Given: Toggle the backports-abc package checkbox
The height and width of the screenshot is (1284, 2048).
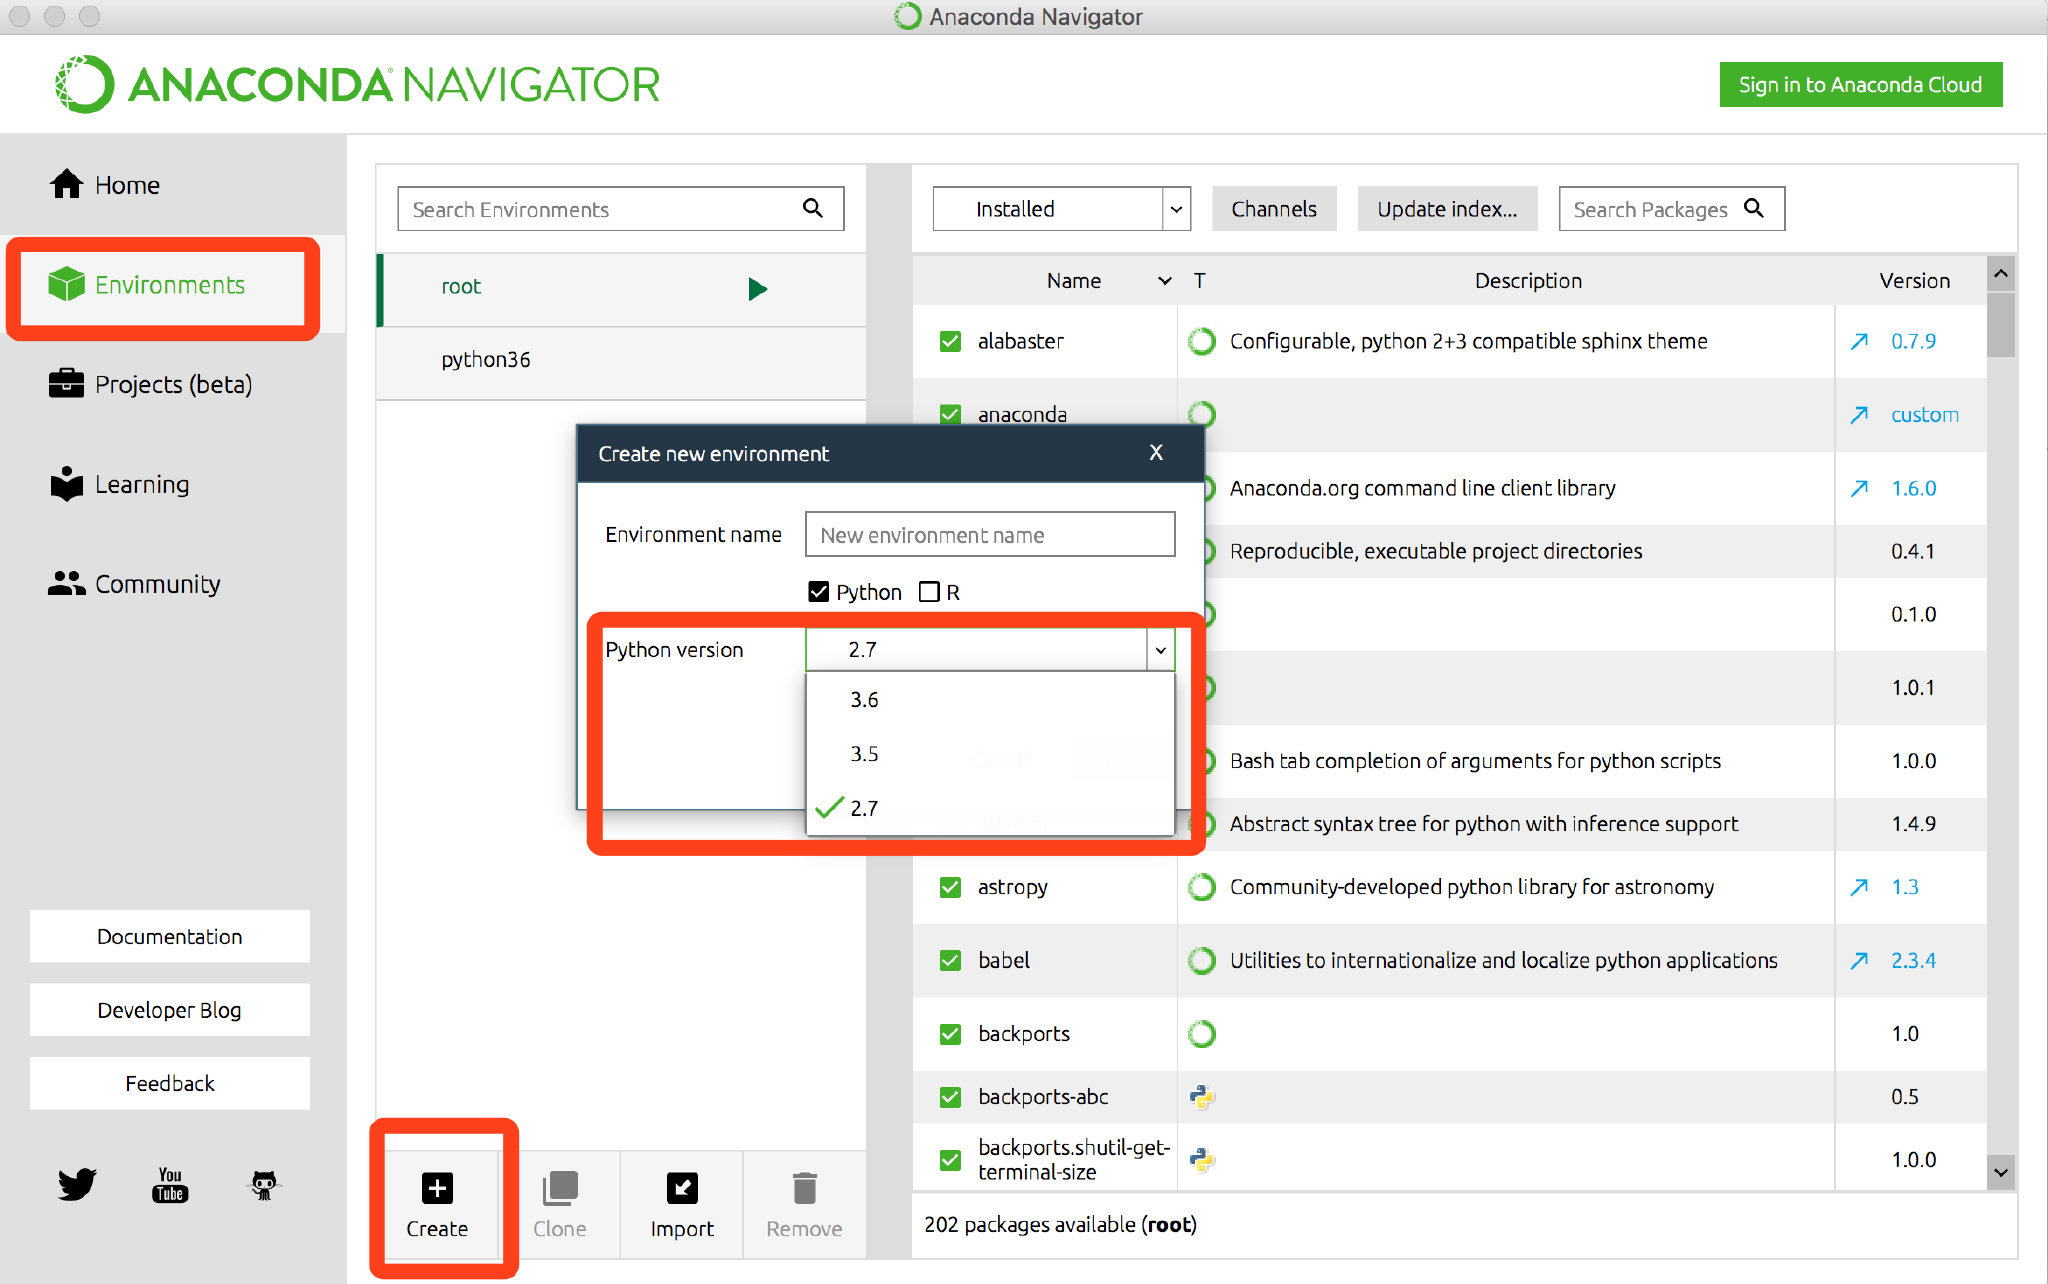Looking at the screenshot, I should pos(950,1097).
